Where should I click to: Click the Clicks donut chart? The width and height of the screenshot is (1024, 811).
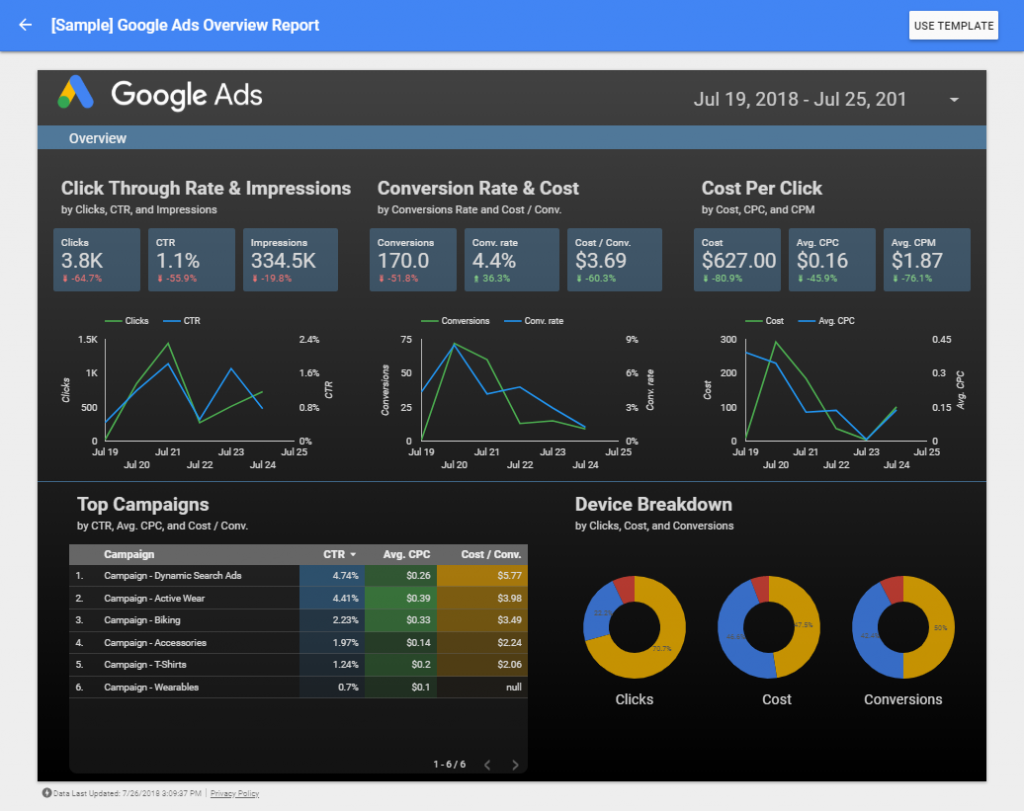point(634,627)
